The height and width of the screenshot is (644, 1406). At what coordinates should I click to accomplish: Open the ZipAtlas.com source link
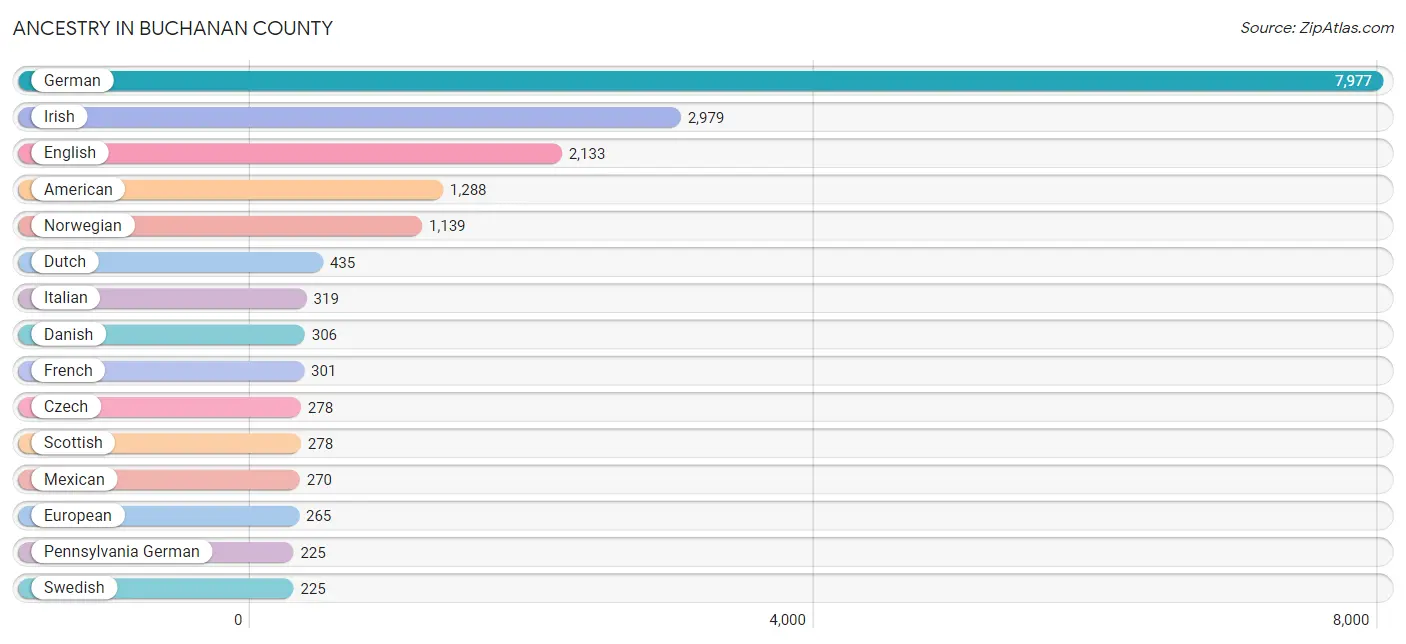click(x=1317, y=28)
